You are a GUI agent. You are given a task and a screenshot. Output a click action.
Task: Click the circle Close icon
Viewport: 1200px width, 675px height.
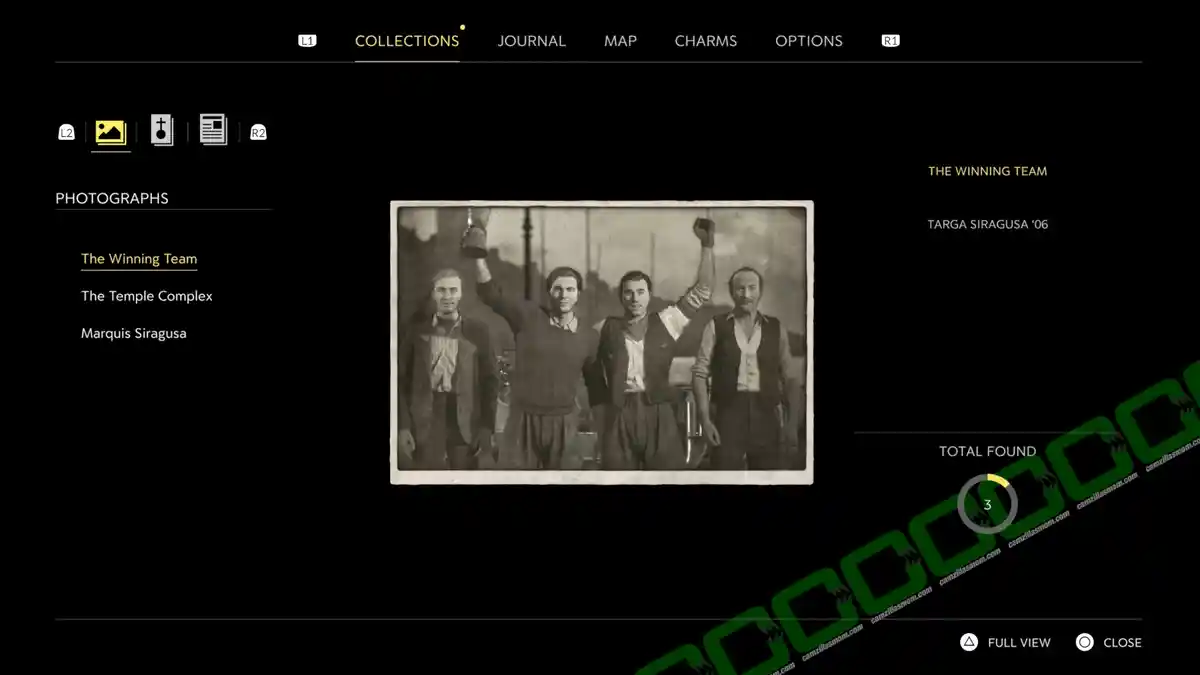(x=1085, y=642)
